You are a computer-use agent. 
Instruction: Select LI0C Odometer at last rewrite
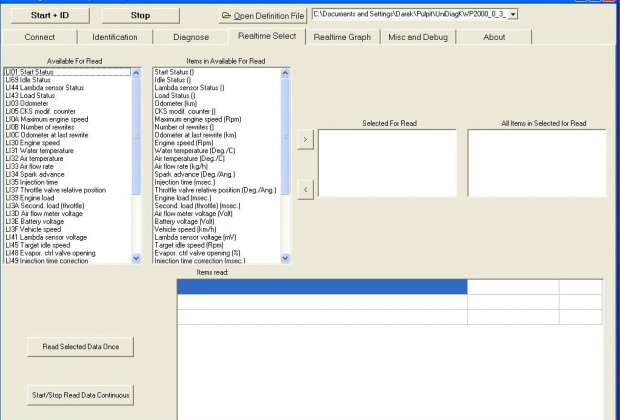67,135
